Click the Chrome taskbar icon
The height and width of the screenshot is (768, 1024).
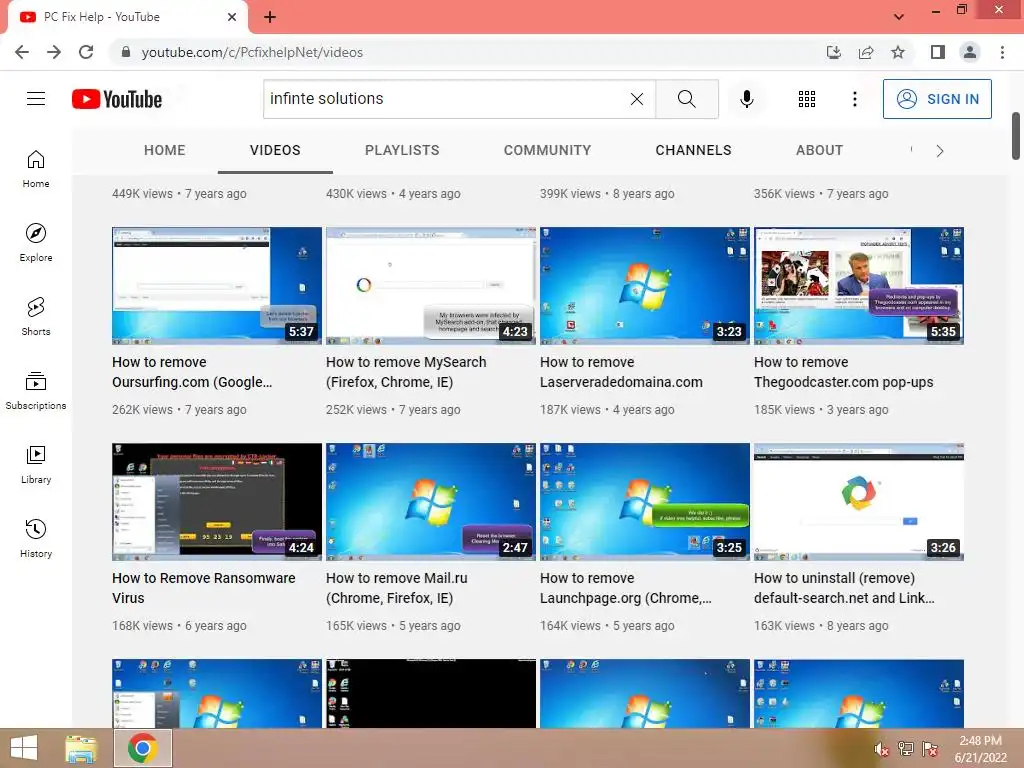click(142, 748)
